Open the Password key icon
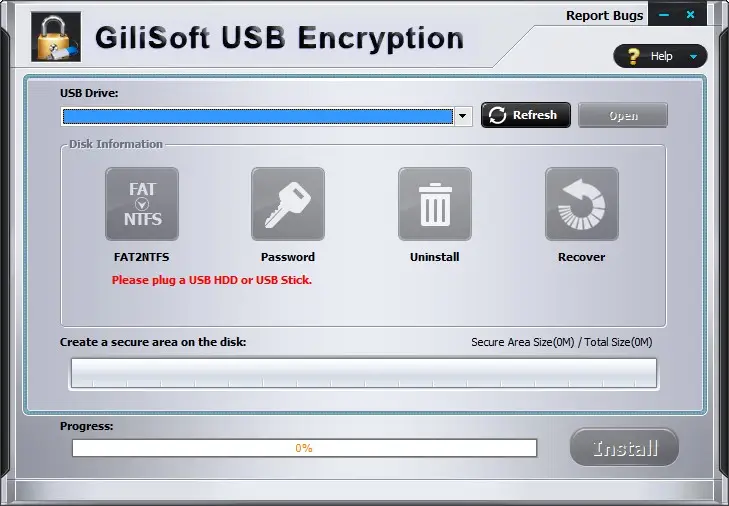 288,204
